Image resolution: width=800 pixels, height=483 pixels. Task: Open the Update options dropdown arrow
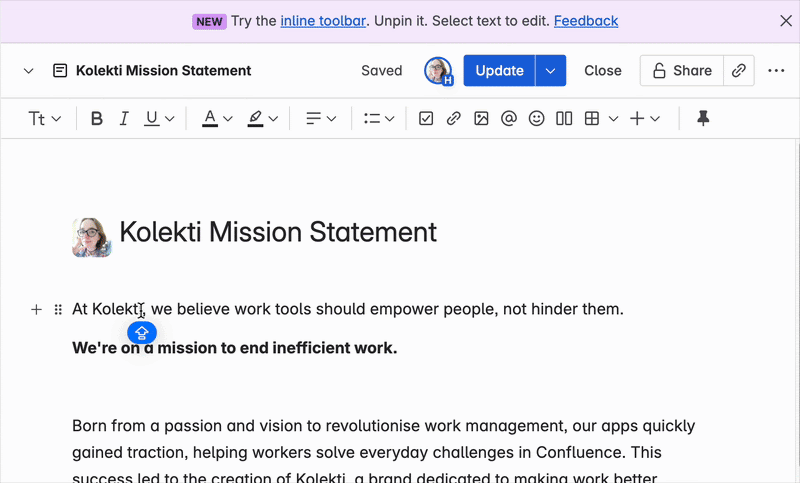[551, 70]
